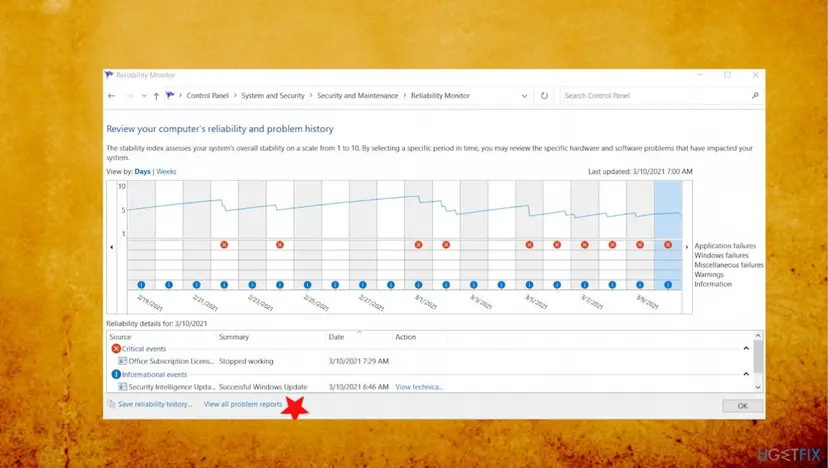The width and height of the screenshot is (828, 468).
Task: Open the Control Panel breadcrumb
Action: pyautogui.click(x=208, y=96)
